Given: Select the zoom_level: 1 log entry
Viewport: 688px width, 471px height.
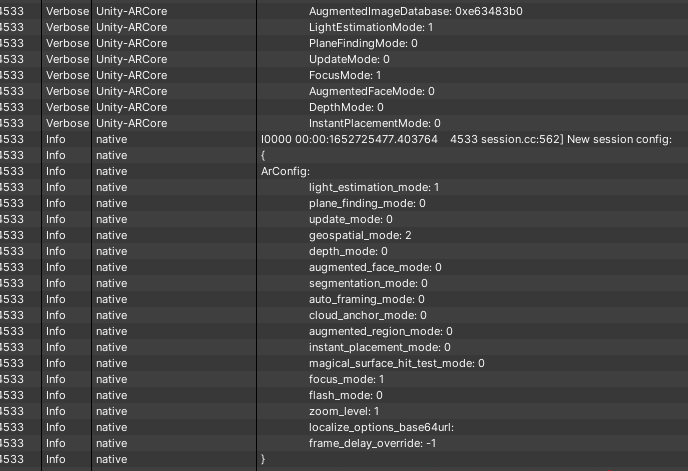Looking at the screenshot, I should click(344, 412).
